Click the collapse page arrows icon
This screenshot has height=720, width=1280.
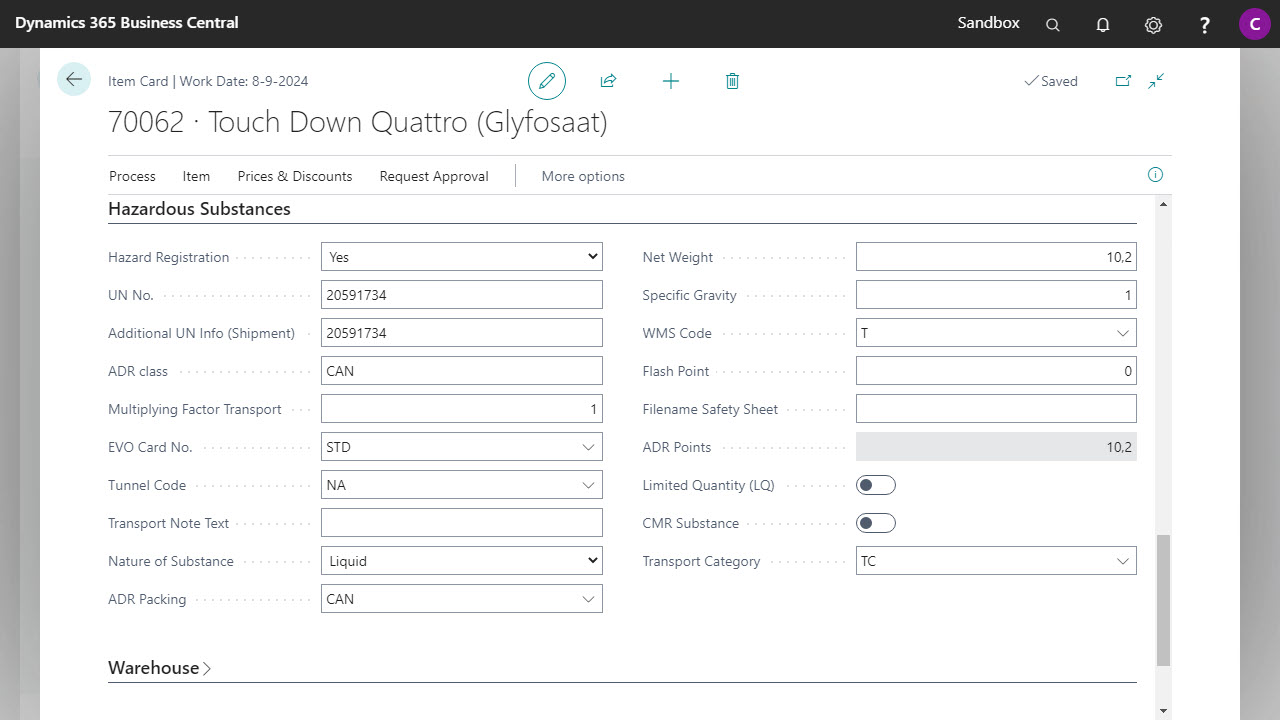coord(1156,81)
